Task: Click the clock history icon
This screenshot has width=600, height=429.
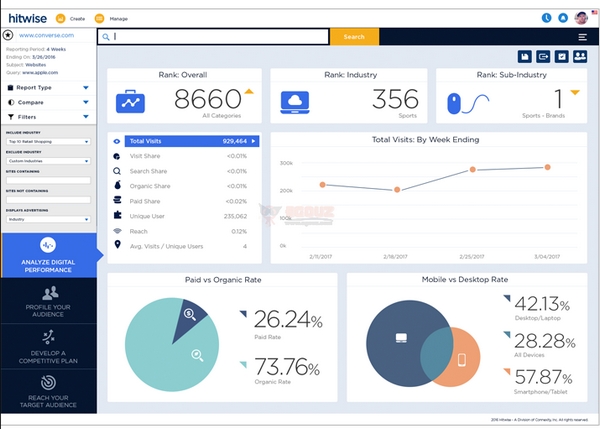Action: click(546, 17)
